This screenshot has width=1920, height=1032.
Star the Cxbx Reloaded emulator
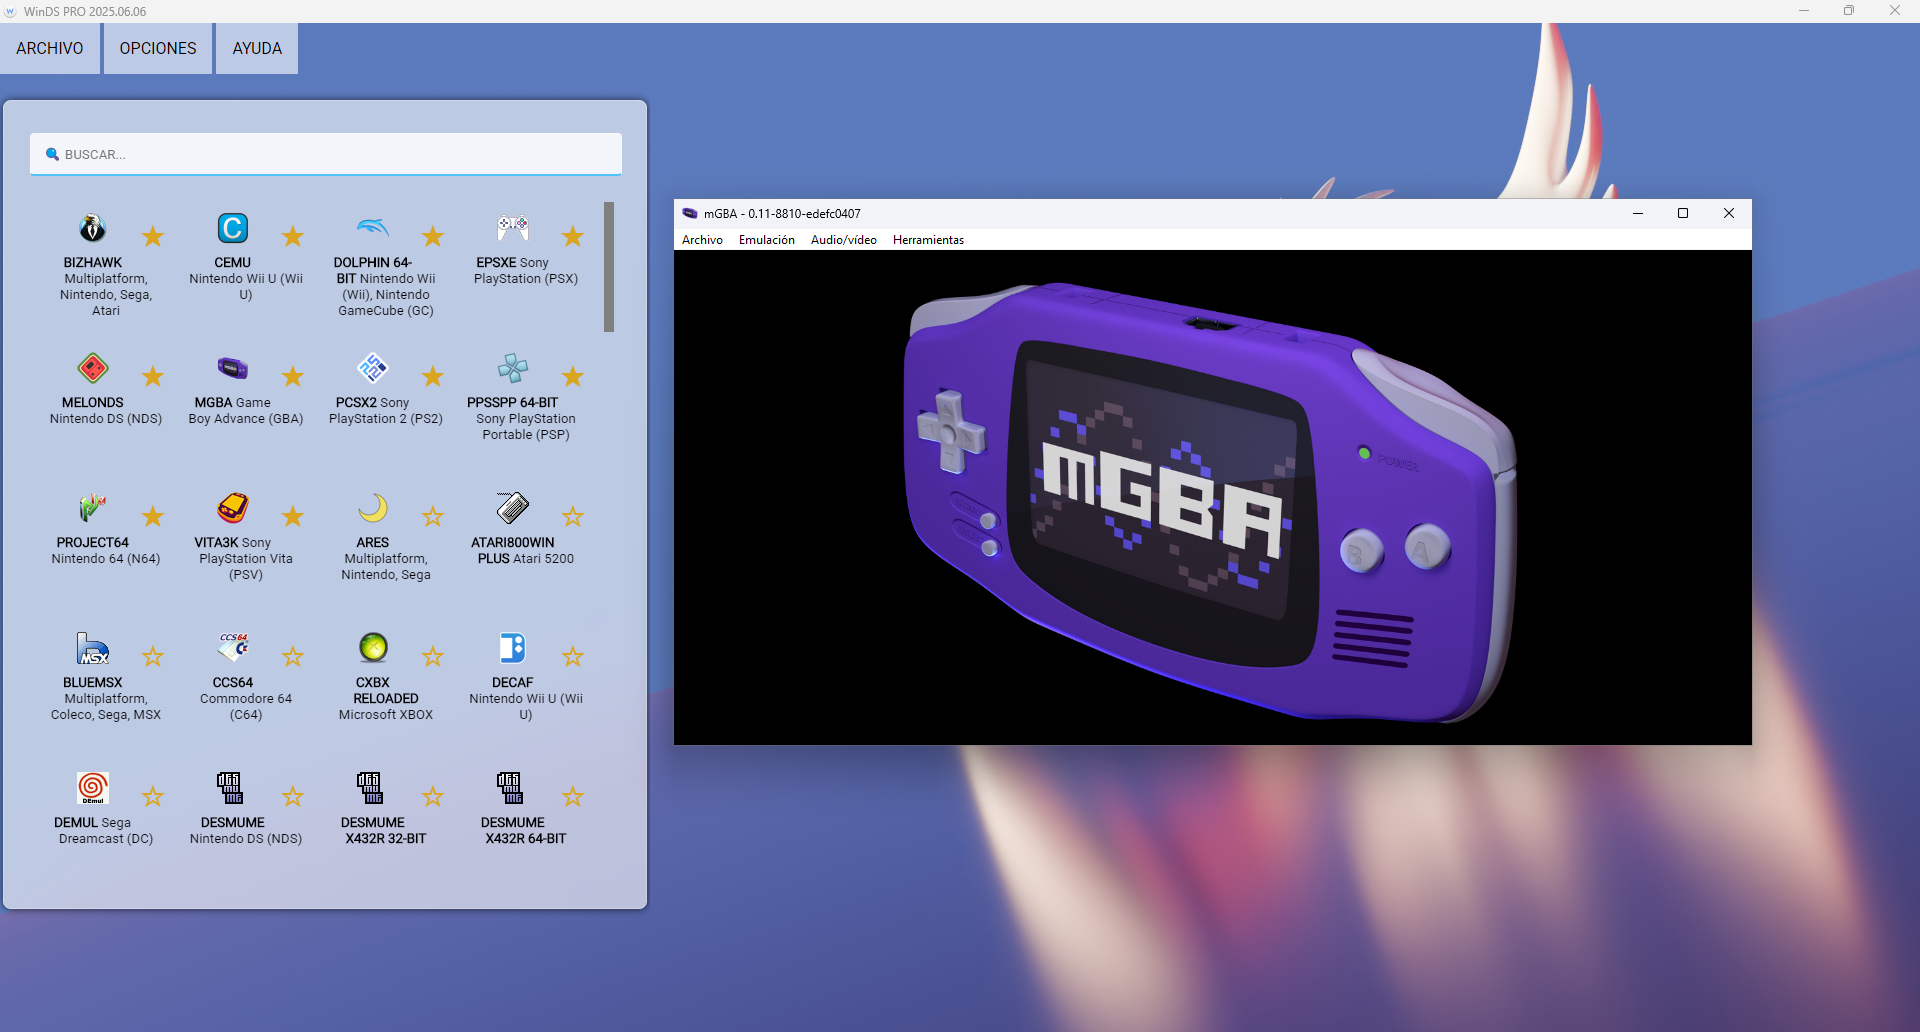(432, 656)
